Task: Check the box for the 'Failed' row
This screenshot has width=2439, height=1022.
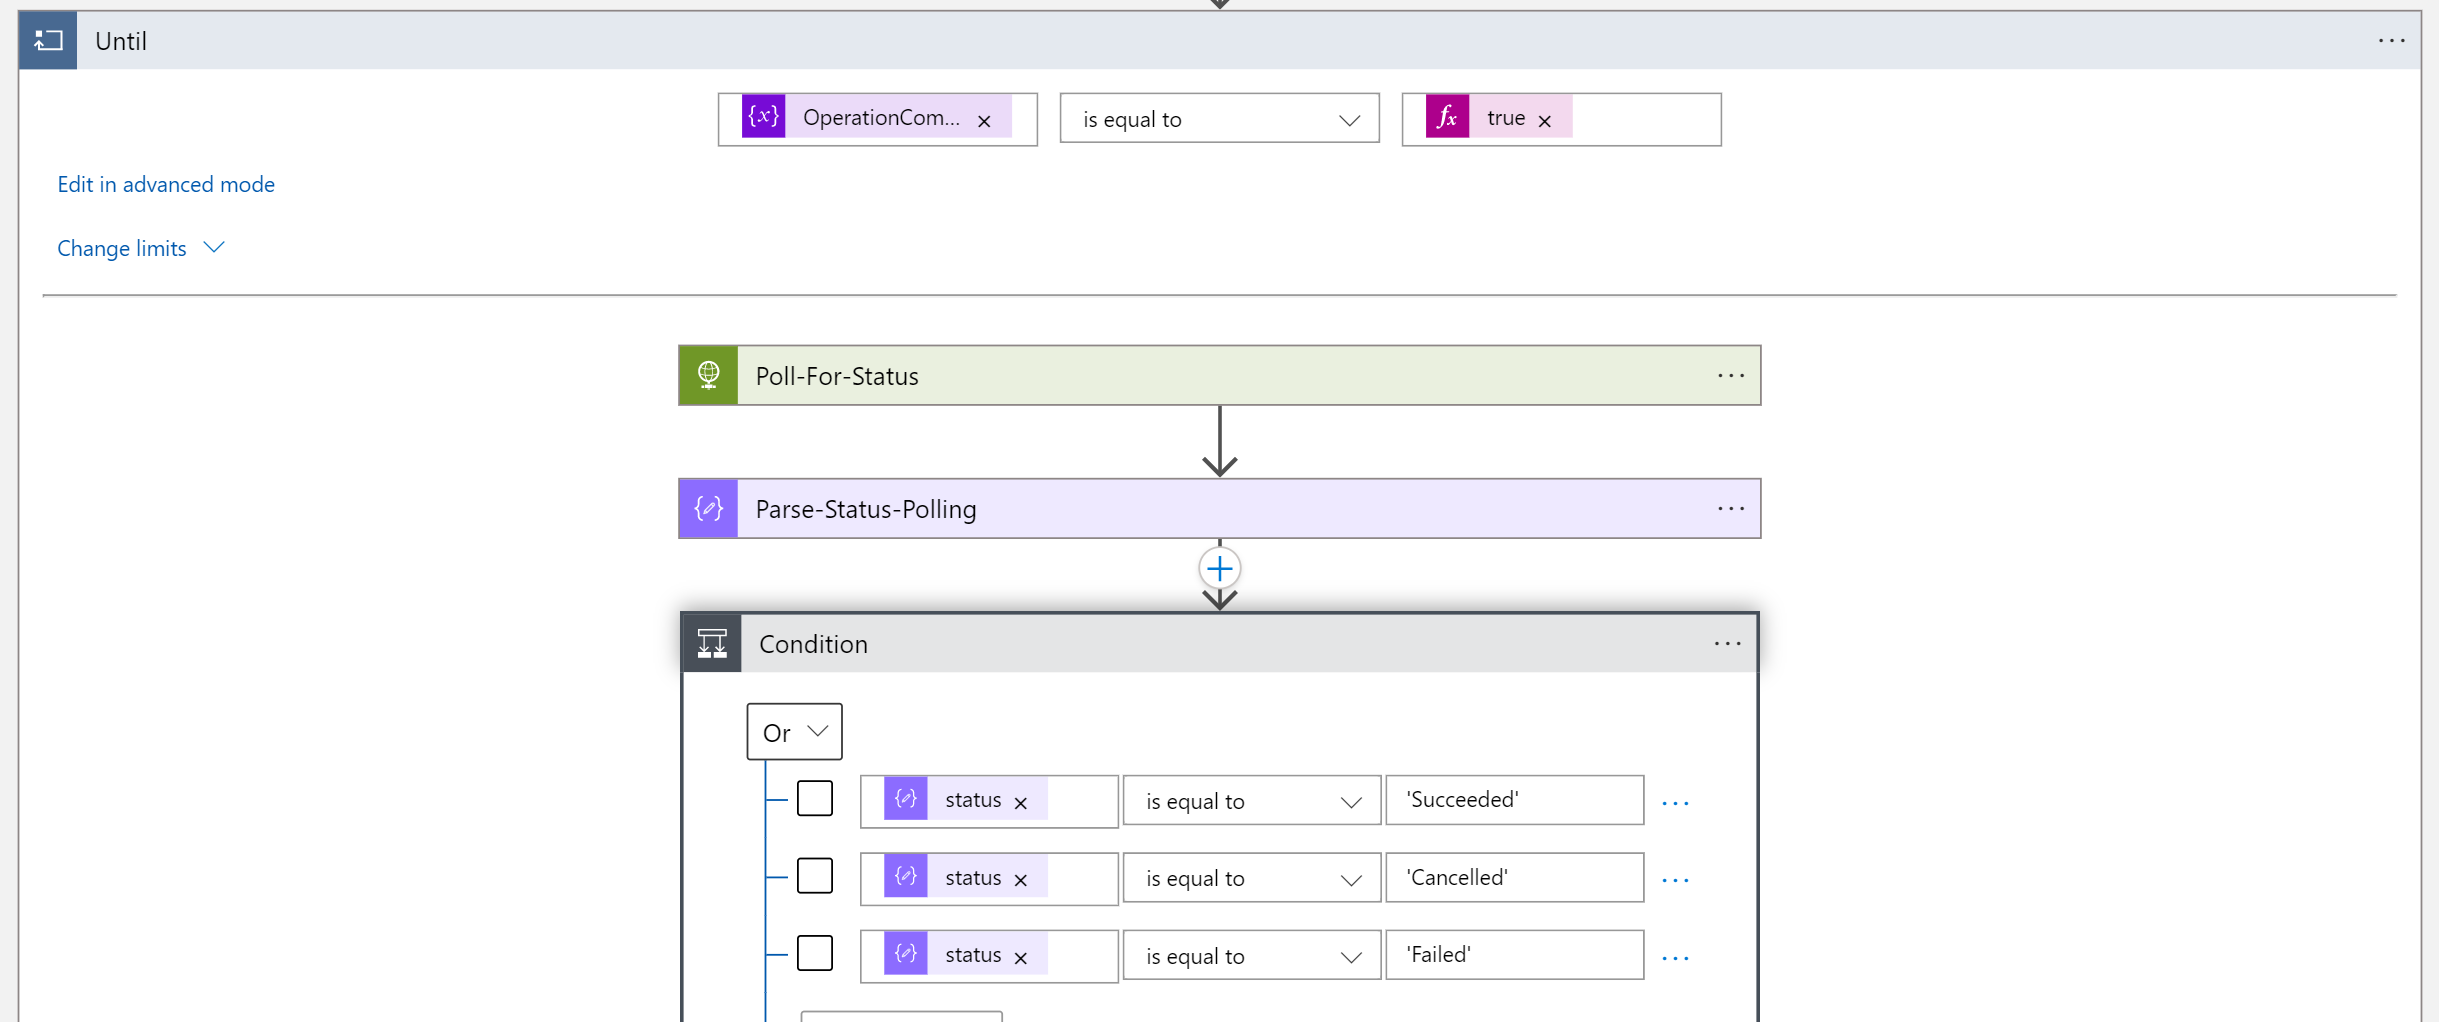Action: [x=814, y=953]
